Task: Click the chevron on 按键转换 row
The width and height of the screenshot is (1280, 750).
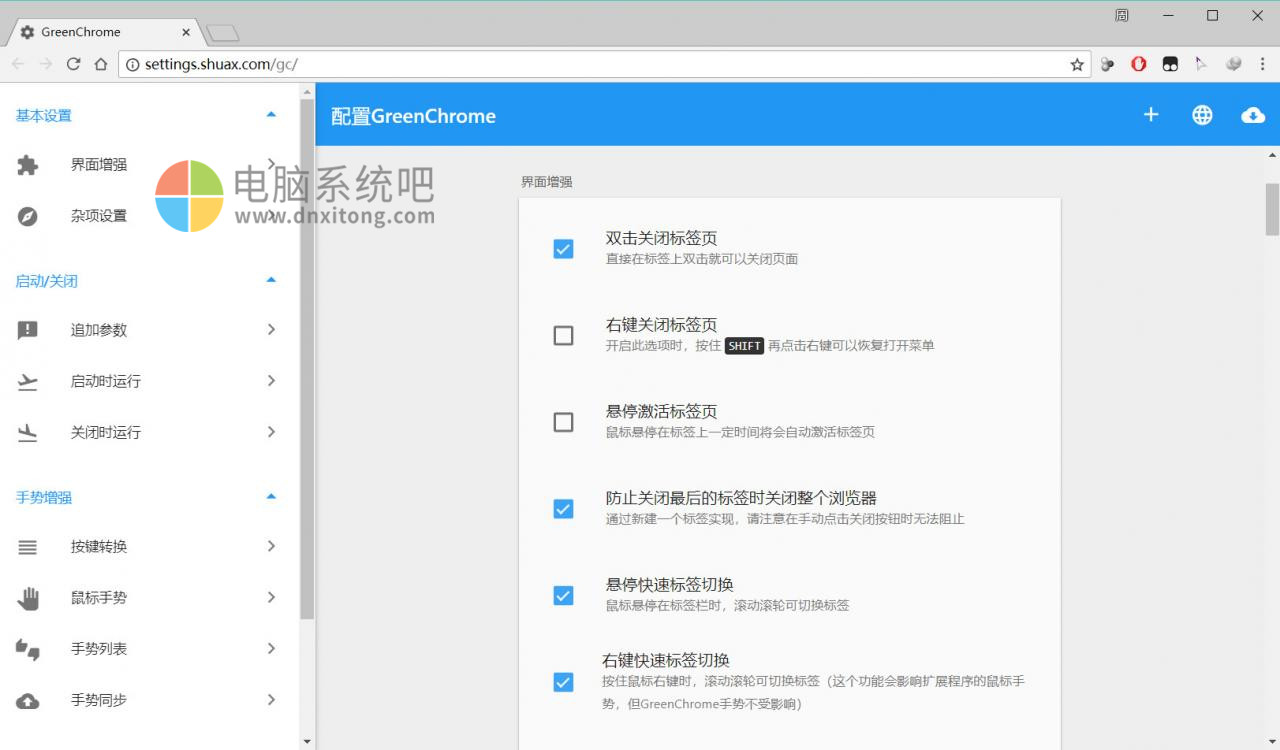Action: click(x=271, y=546)
